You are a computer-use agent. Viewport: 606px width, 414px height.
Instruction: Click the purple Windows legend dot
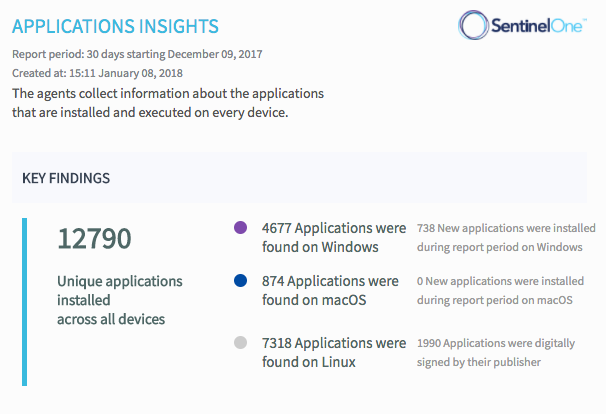point(239,228)
